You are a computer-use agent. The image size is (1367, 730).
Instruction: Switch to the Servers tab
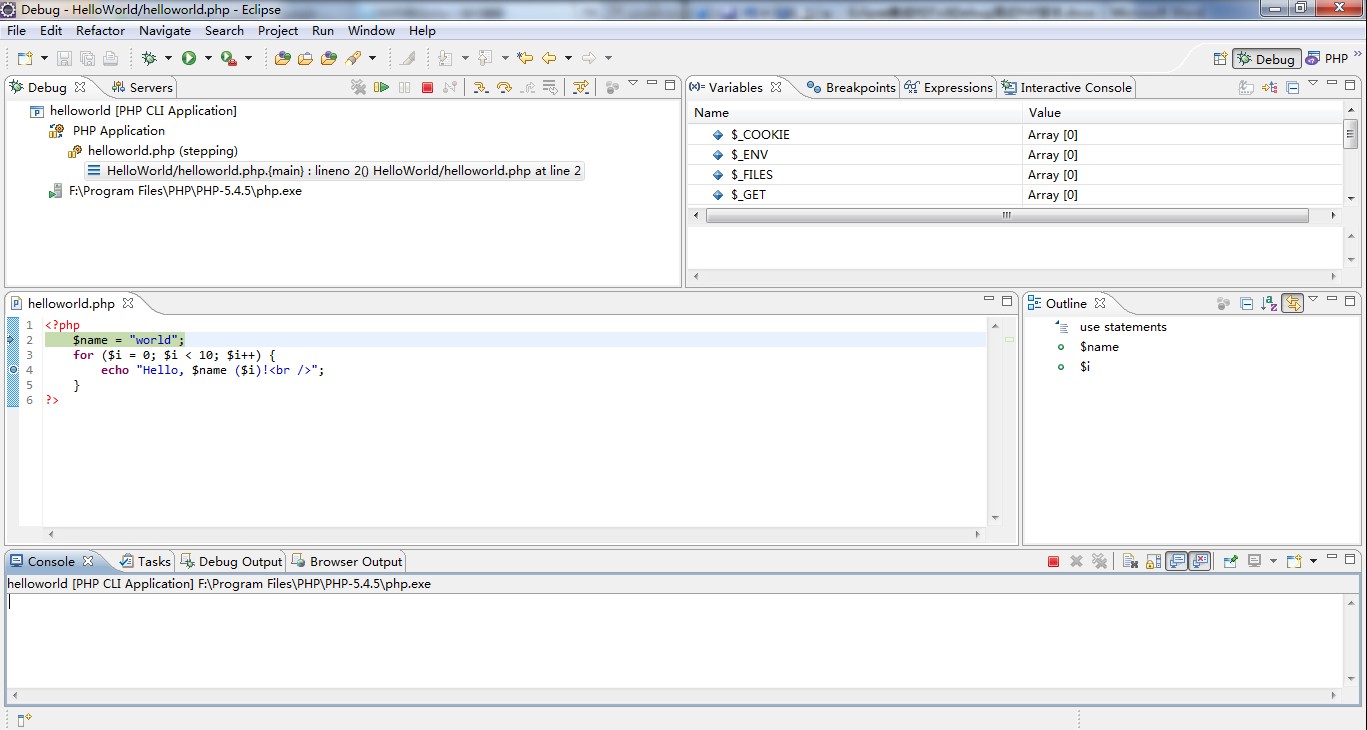pos(142,88)
